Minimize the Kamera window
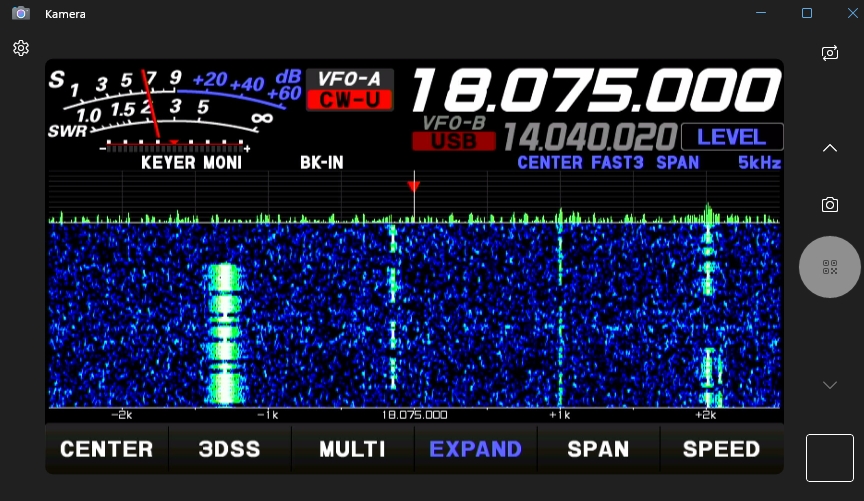Screen dimensions: 864x501 [762, 14]
